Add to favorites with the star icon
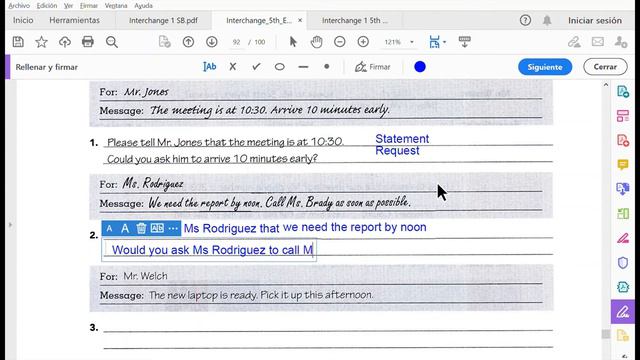The image size is (640, 360). click(x=41, y=42)
